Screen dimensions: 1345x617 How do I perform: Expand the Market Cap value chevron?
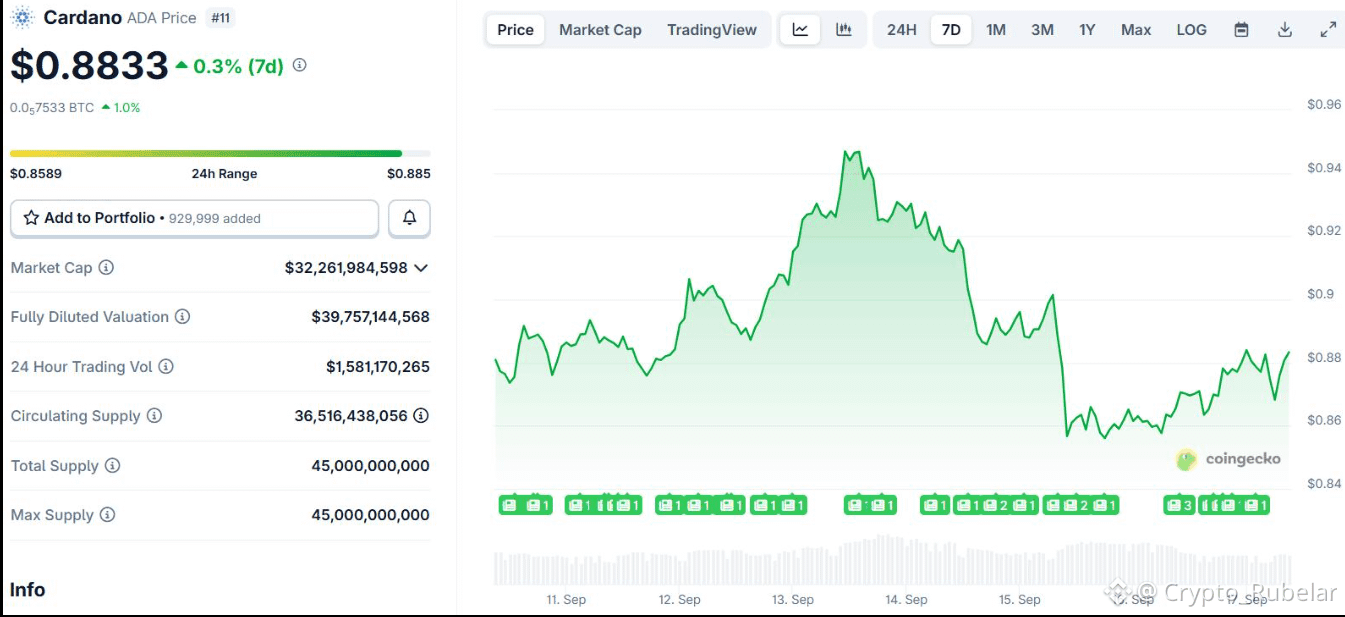(421, 268)
